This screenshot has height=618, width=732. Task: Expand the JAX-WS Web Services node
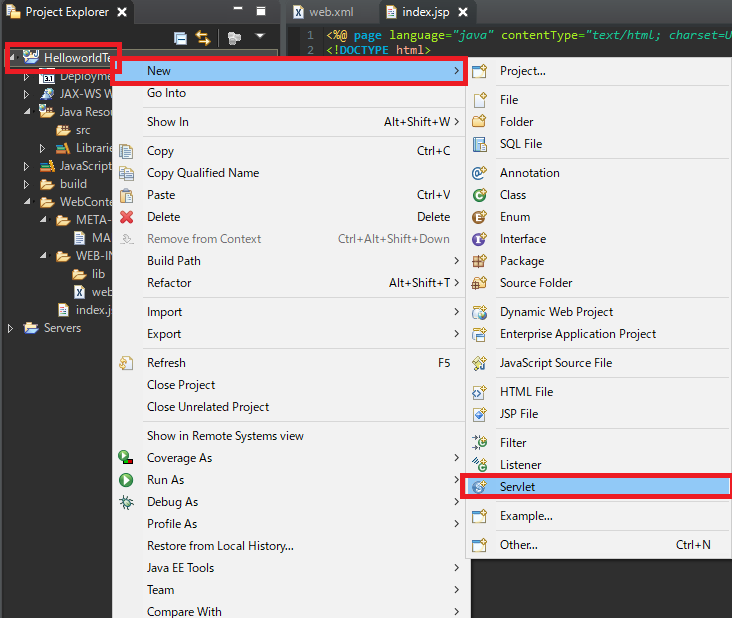26,94
